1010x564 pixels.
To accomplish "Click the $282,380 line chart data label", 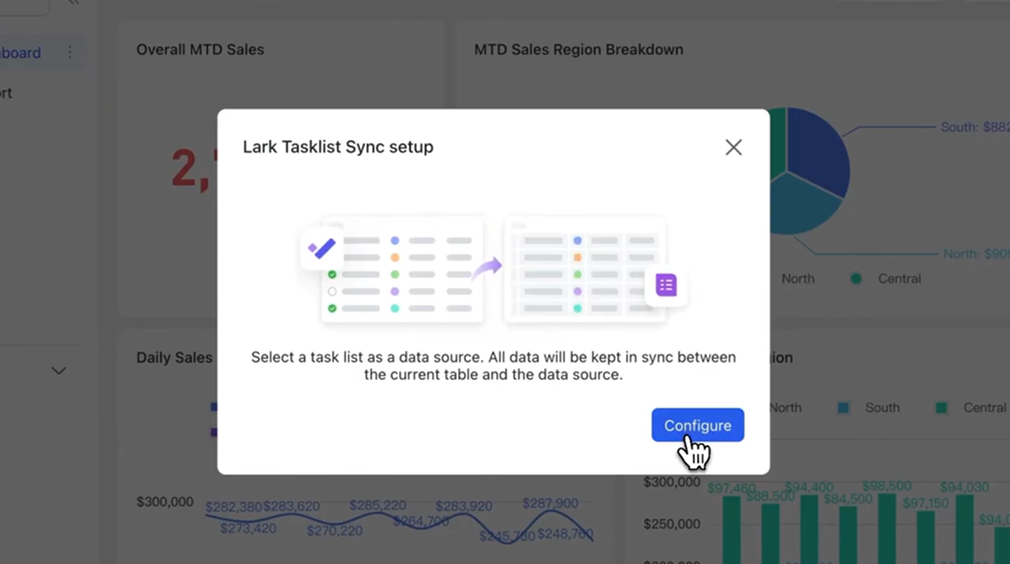I will tap(233, 507).
